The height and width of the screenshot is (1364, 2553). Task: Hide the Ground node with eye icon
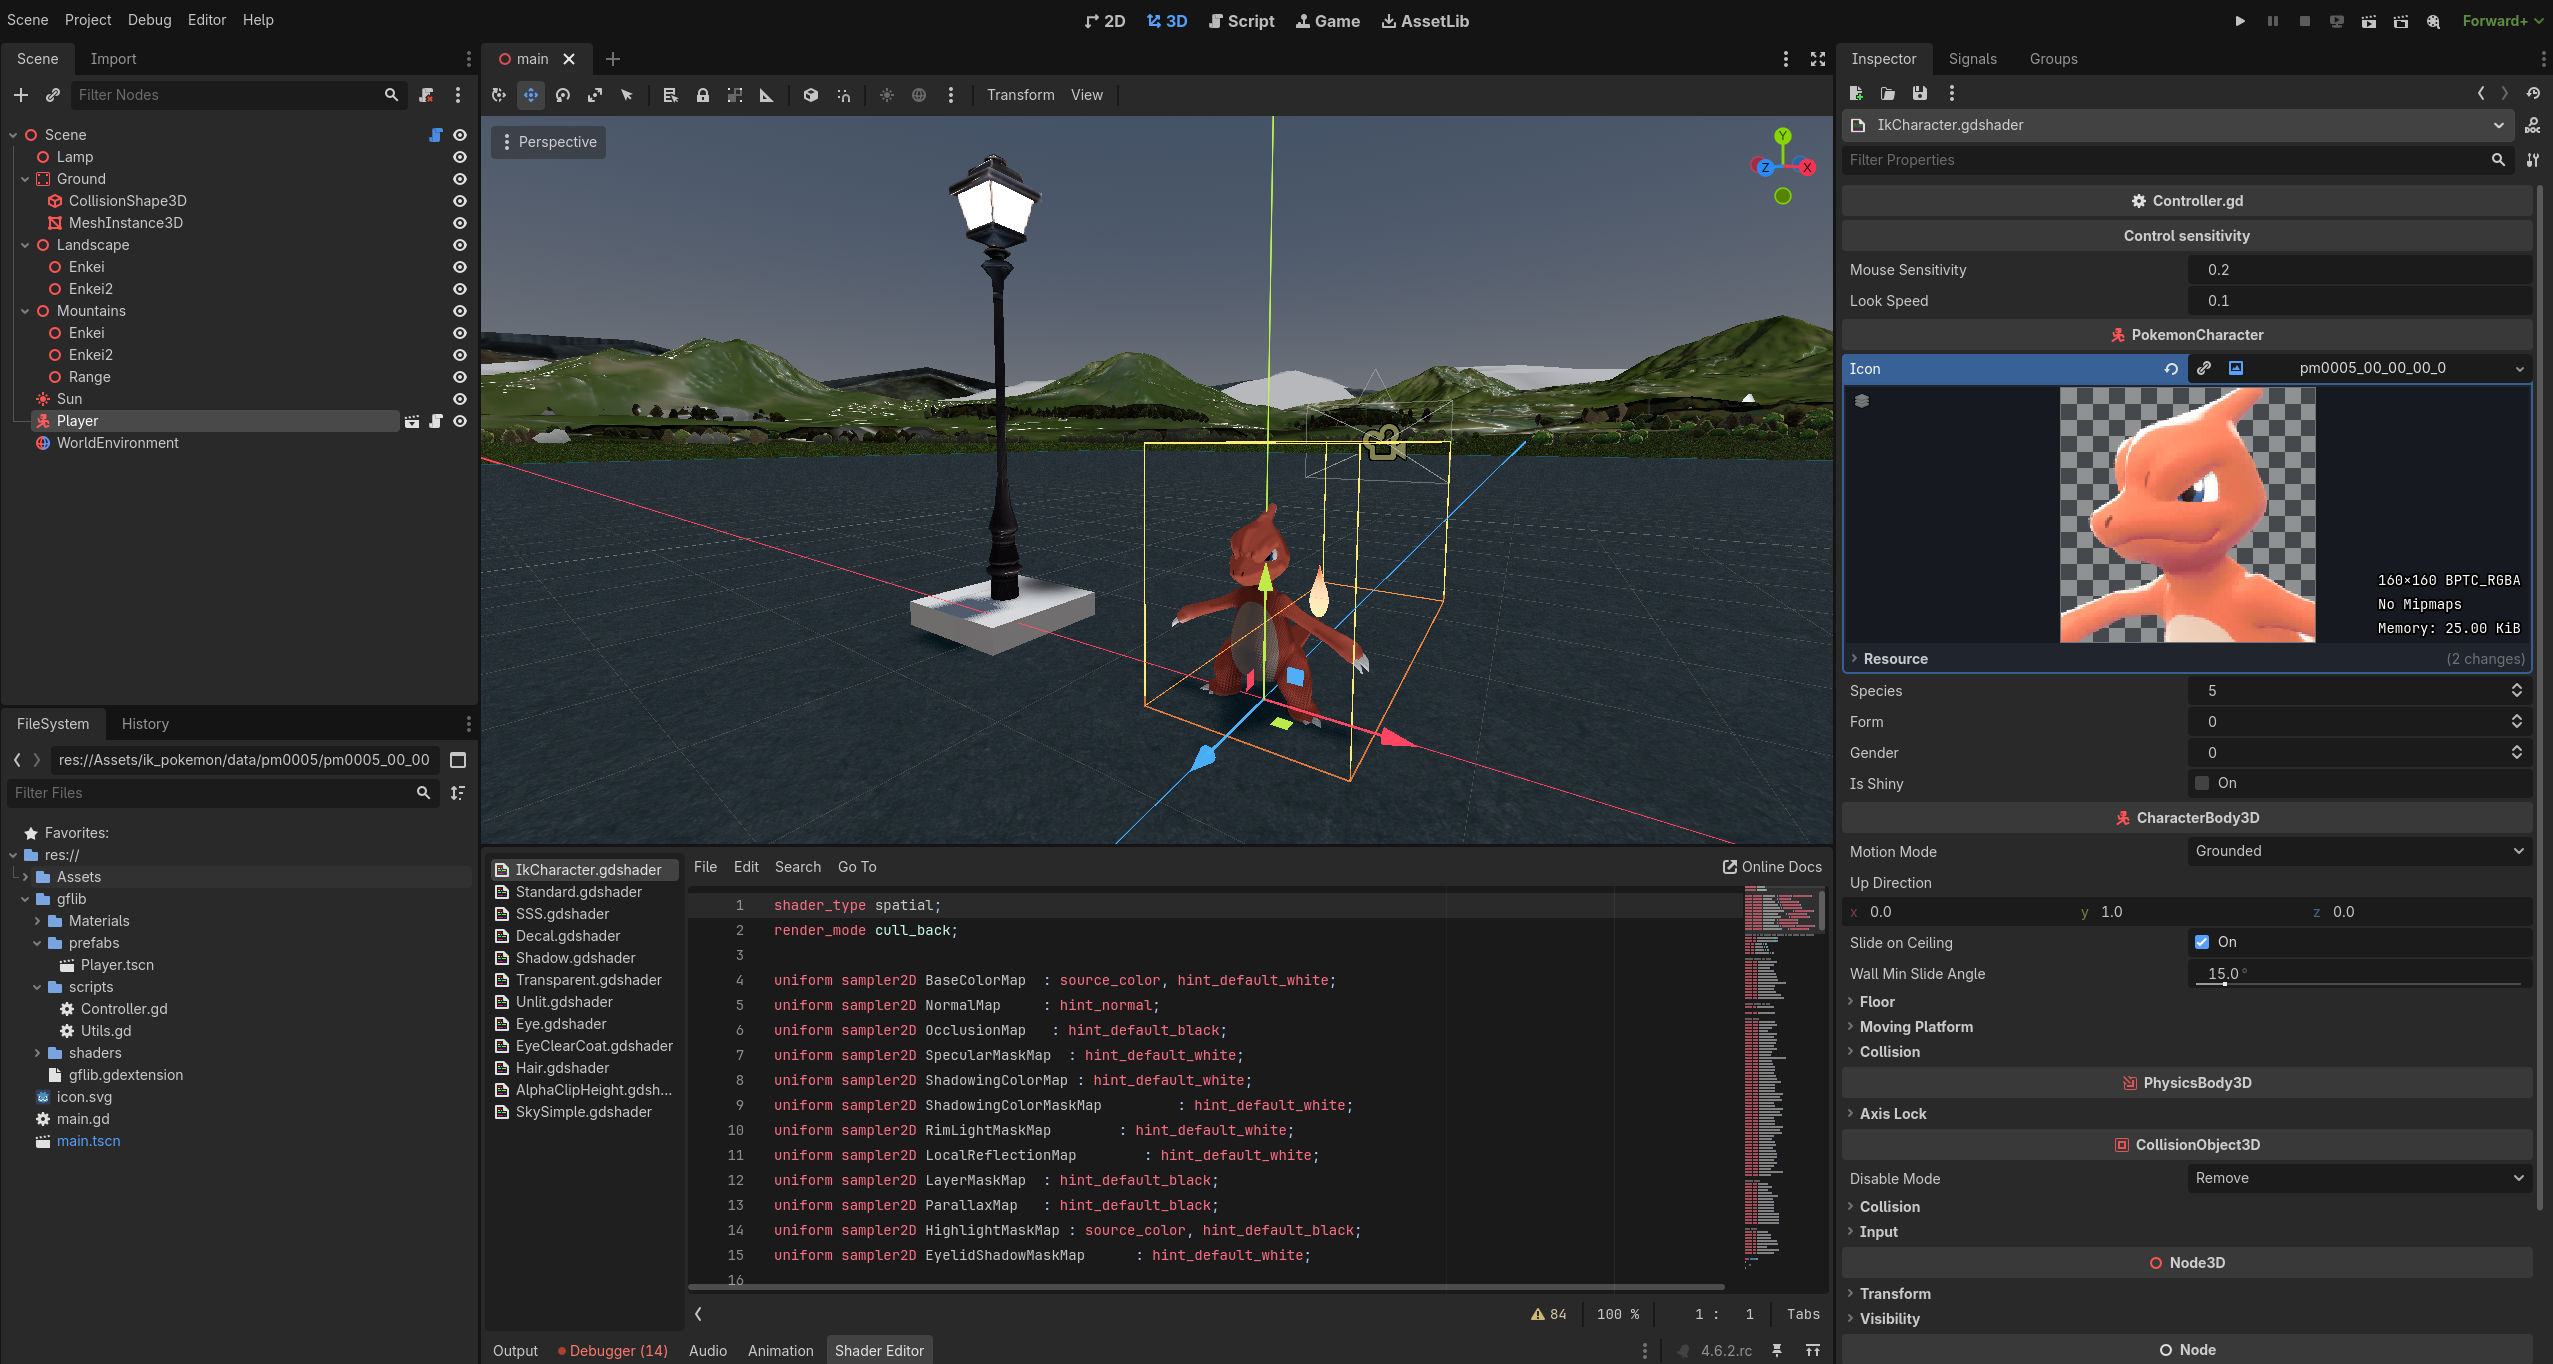(x=460, y=179)
